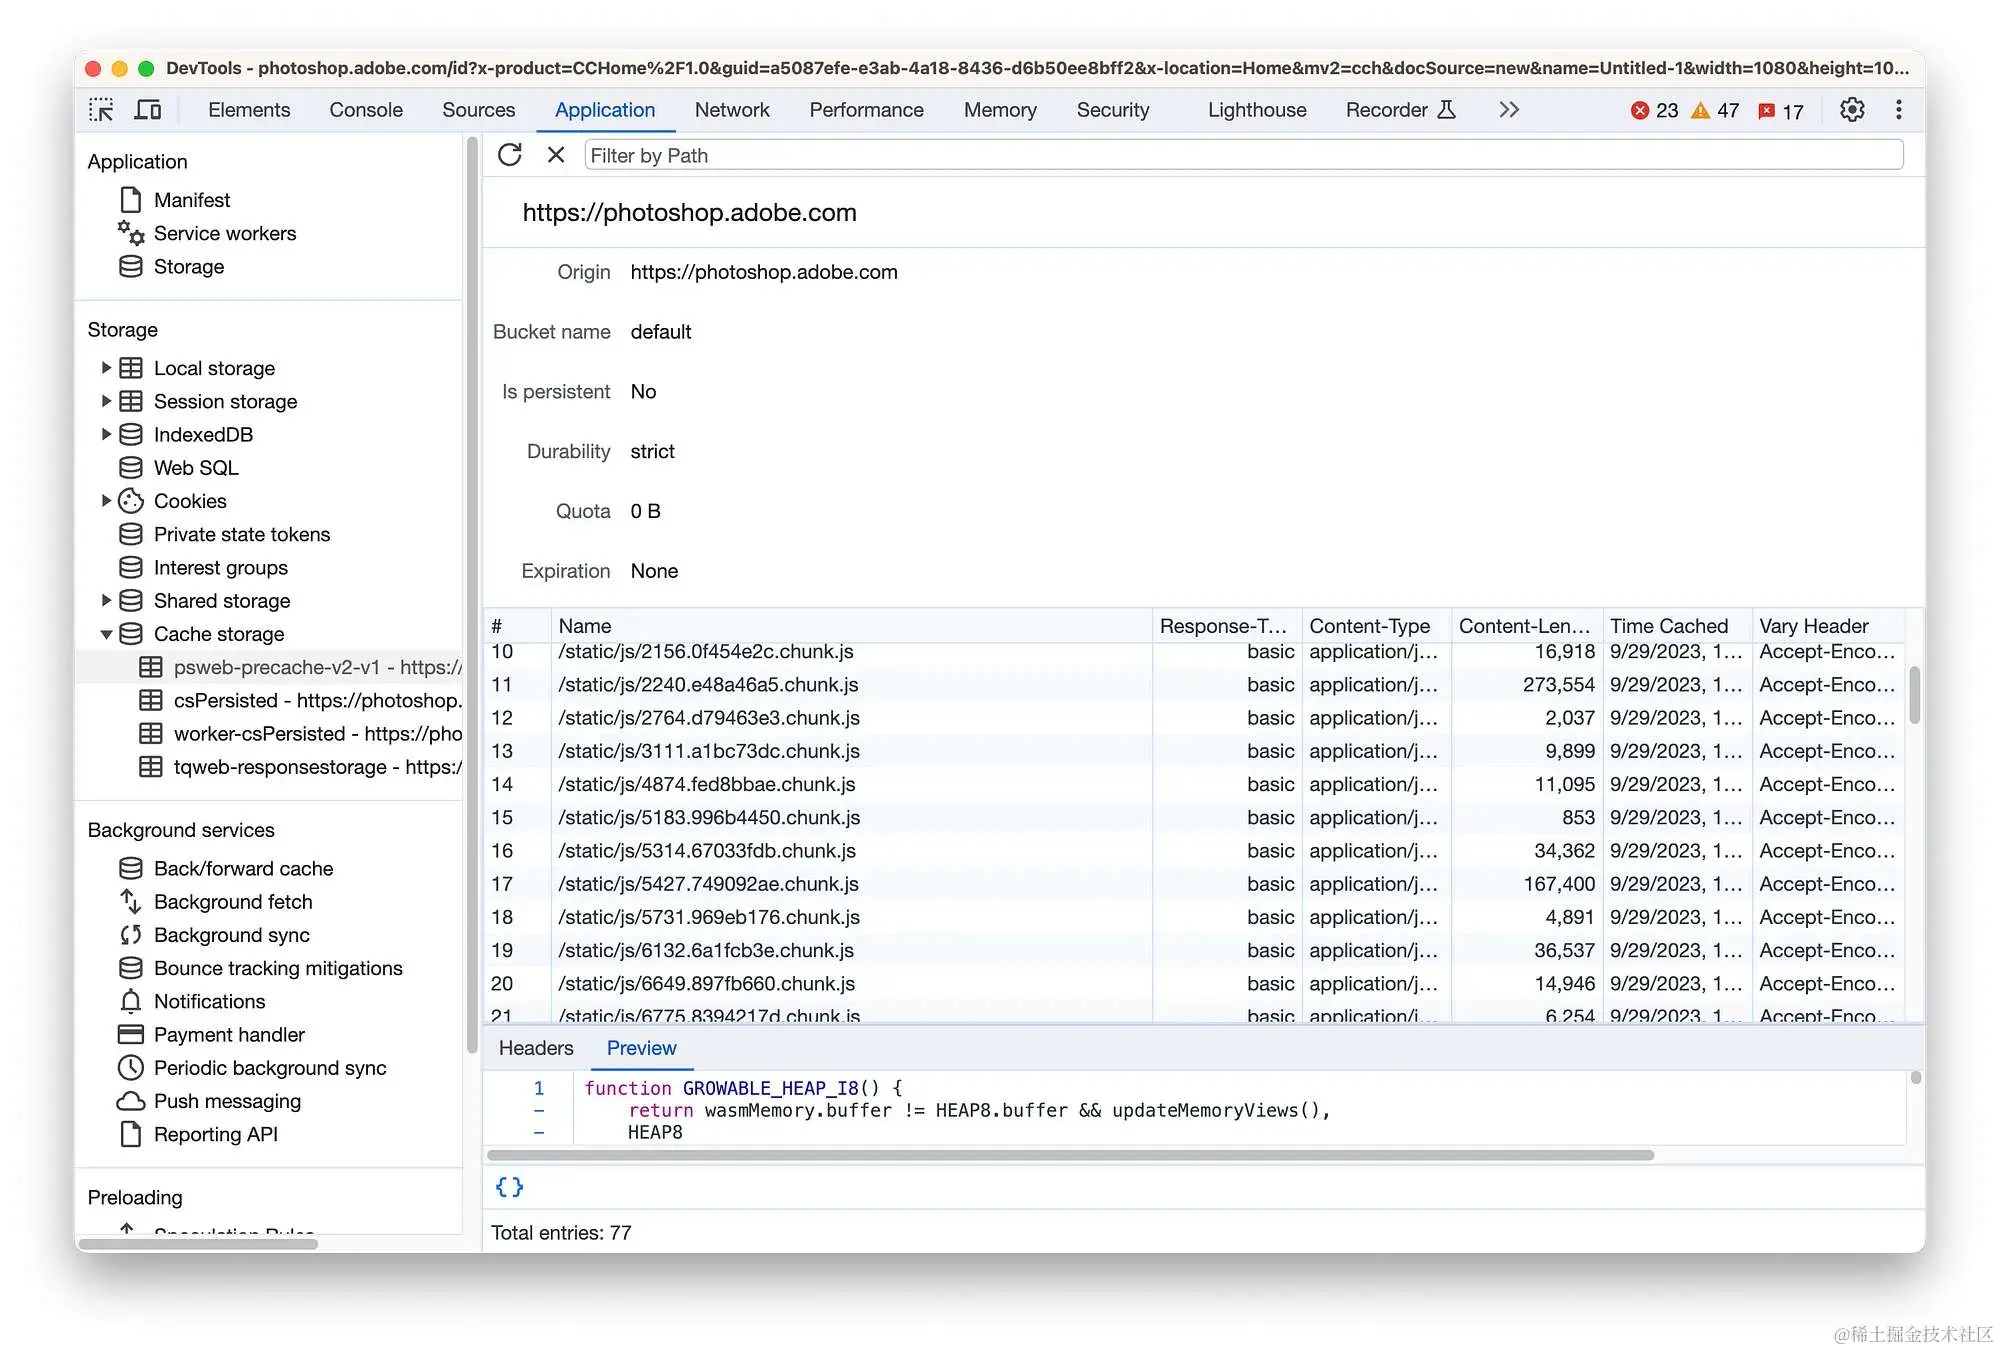Click the pretty print braces icon
The image size is (2000, 1351).
click(509, 1187)
